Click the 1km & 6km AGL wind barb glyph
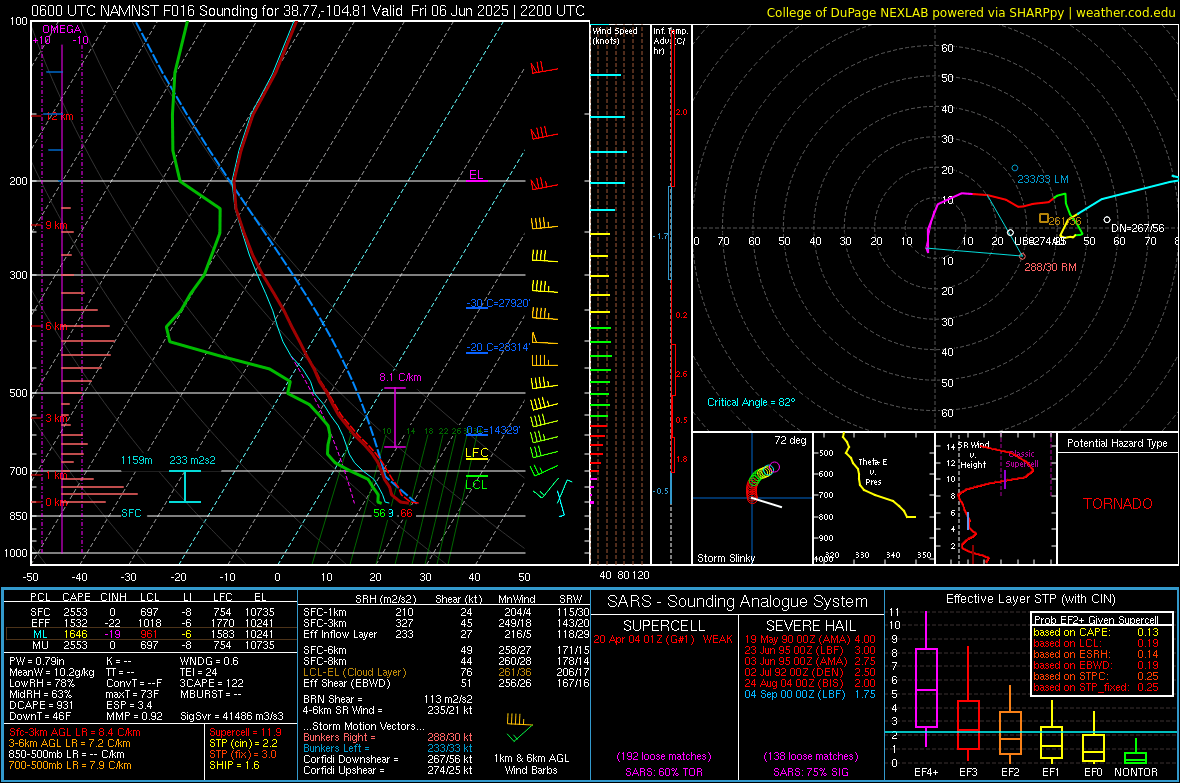The height and width of the screenshot is (783, 1180). click(519, 727)
